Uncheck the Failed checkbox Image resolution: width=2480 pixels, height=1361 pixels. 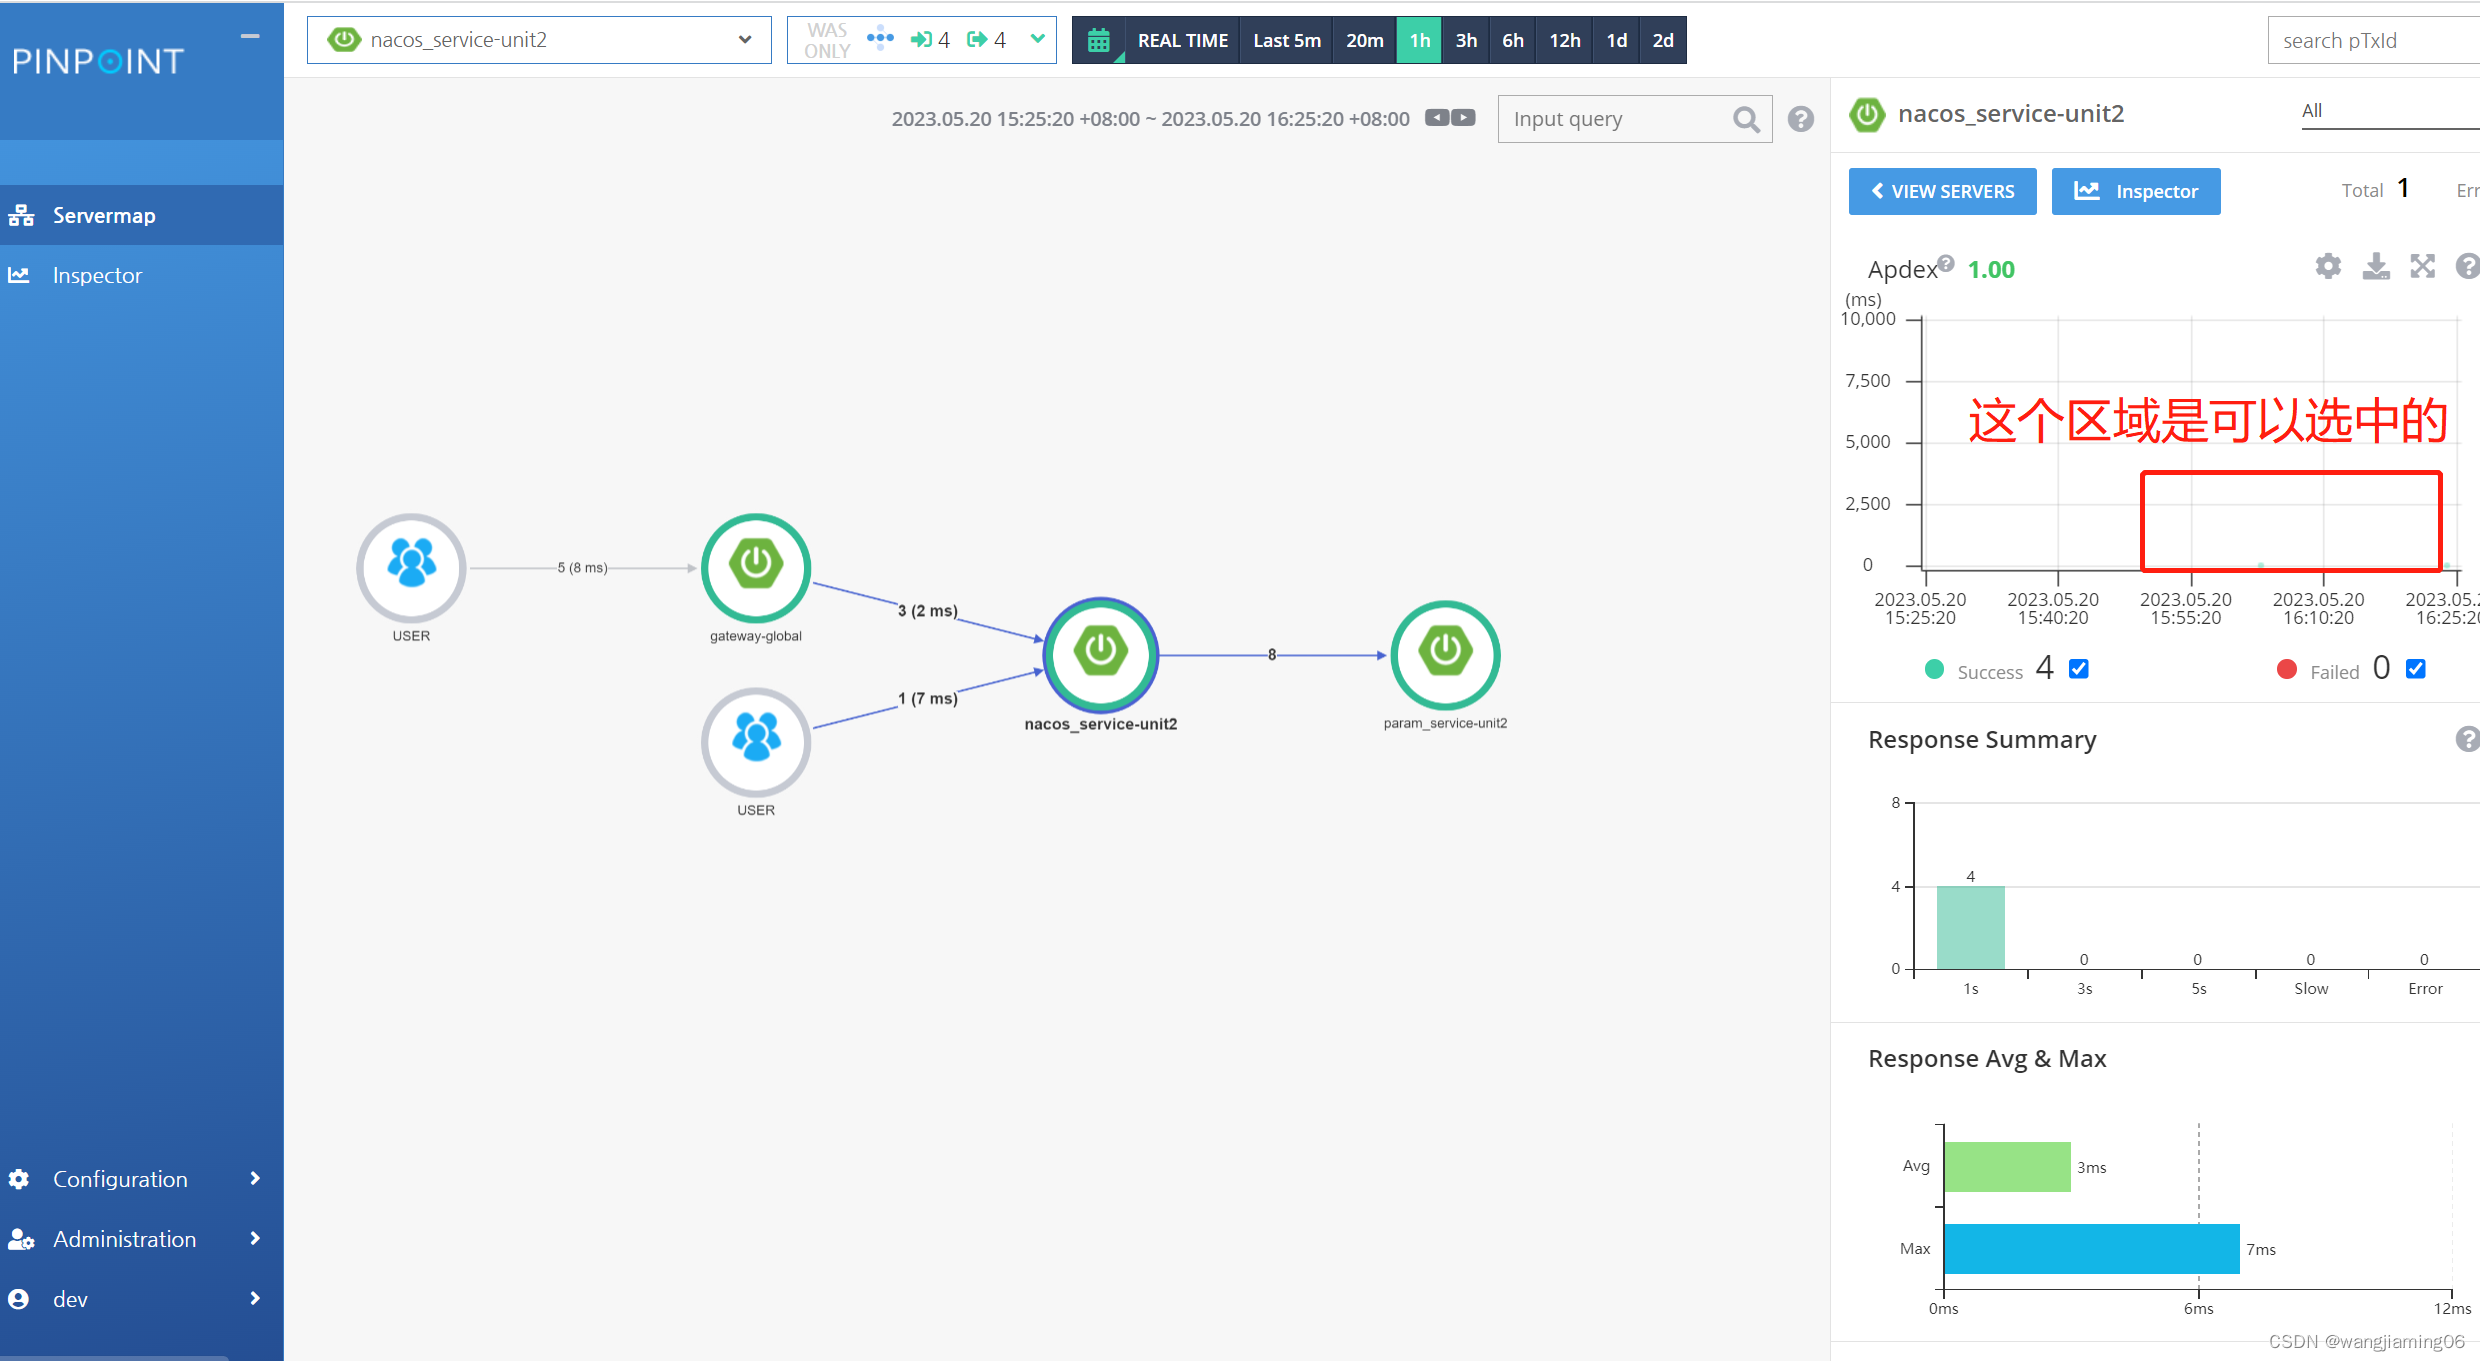(x=2416, y=669)
